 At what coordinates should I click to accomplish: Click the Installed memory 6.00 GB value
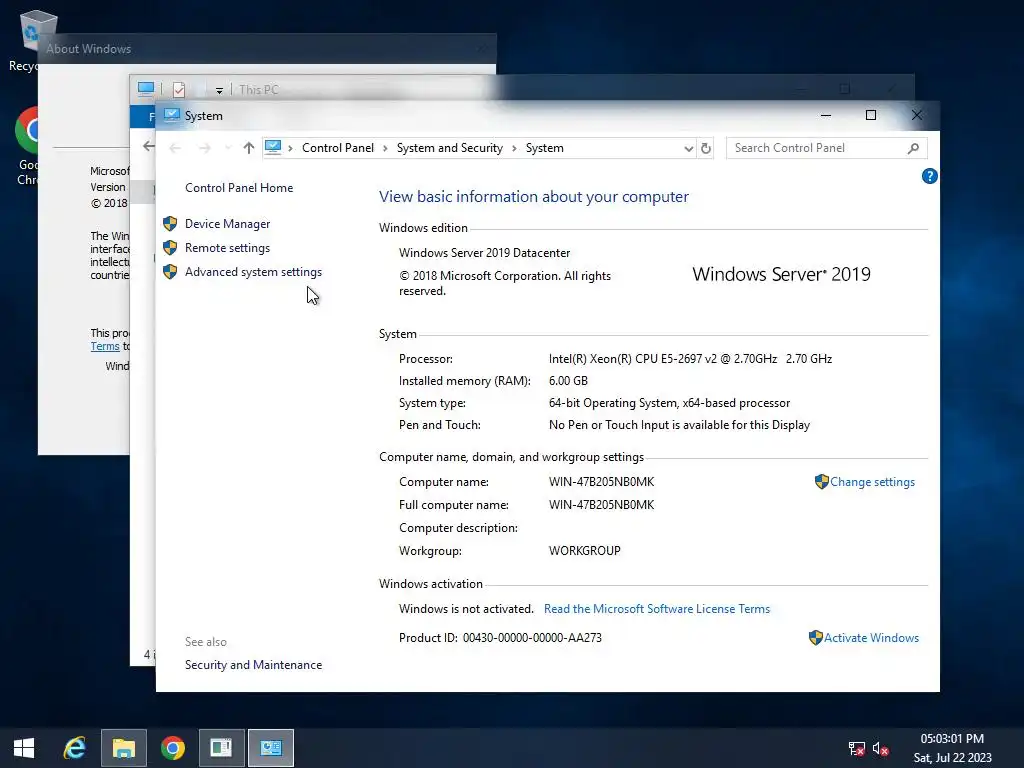coord(568,381)
